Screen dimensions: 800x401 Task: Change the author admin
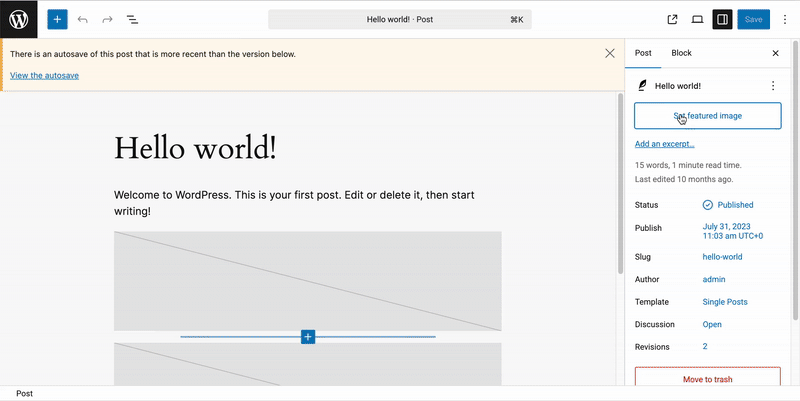pyautogui.click(x=714, y=279)
